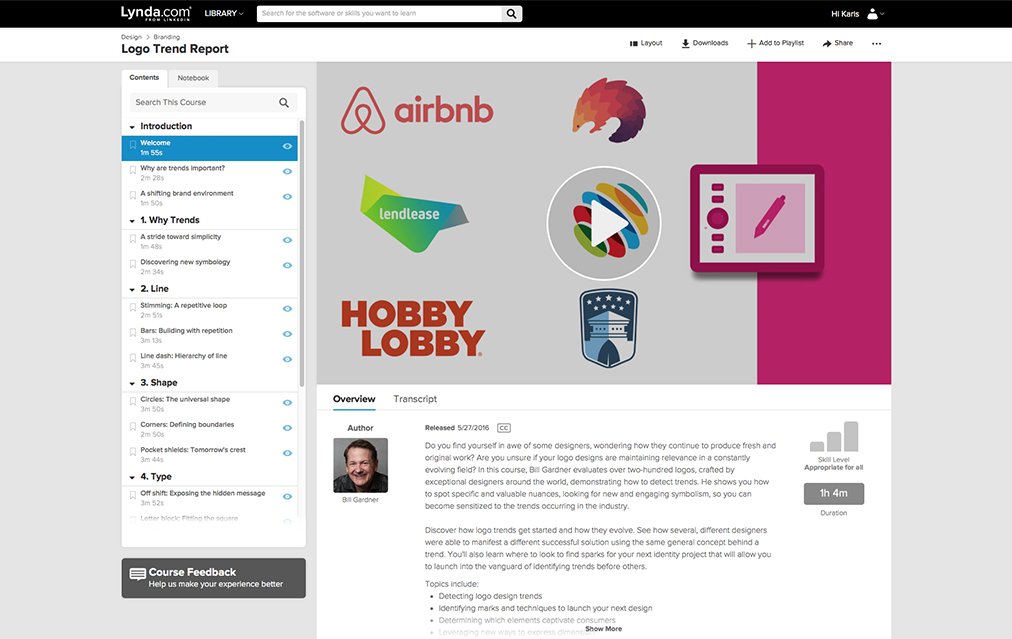Bookmark 'Circles: The universal shape' video
The image size is (1012, 639).
(133, 401)
